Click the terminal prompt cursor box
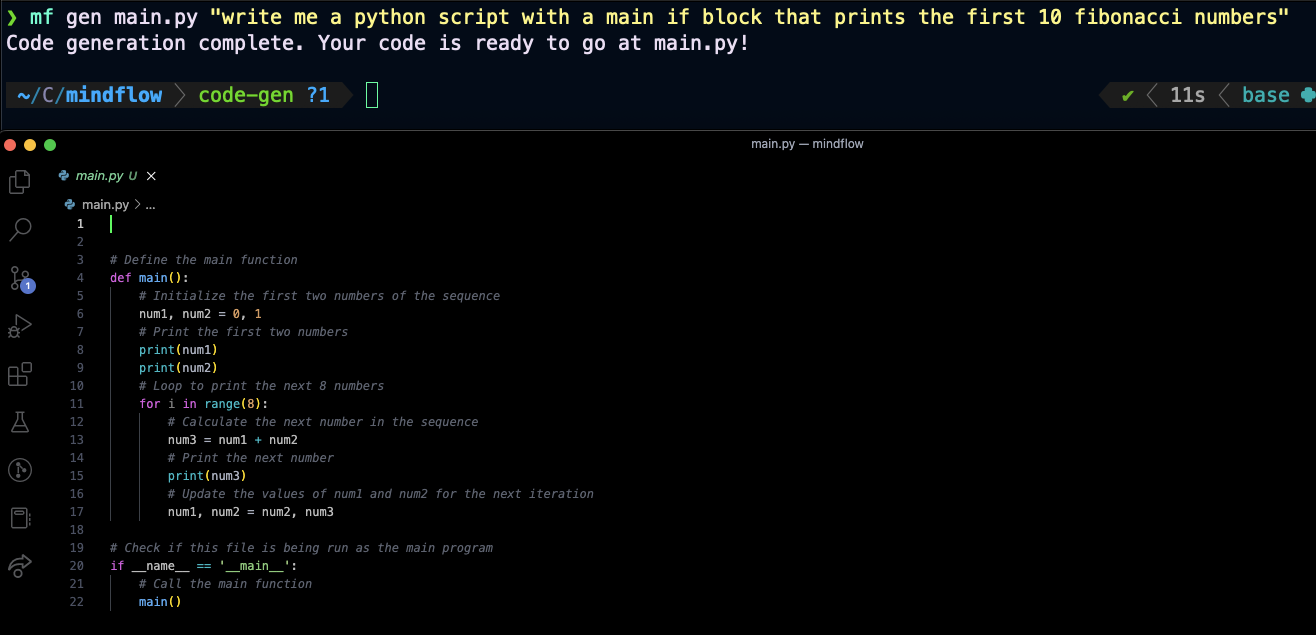The image size is (1316, 635). (x=372, y=95)
